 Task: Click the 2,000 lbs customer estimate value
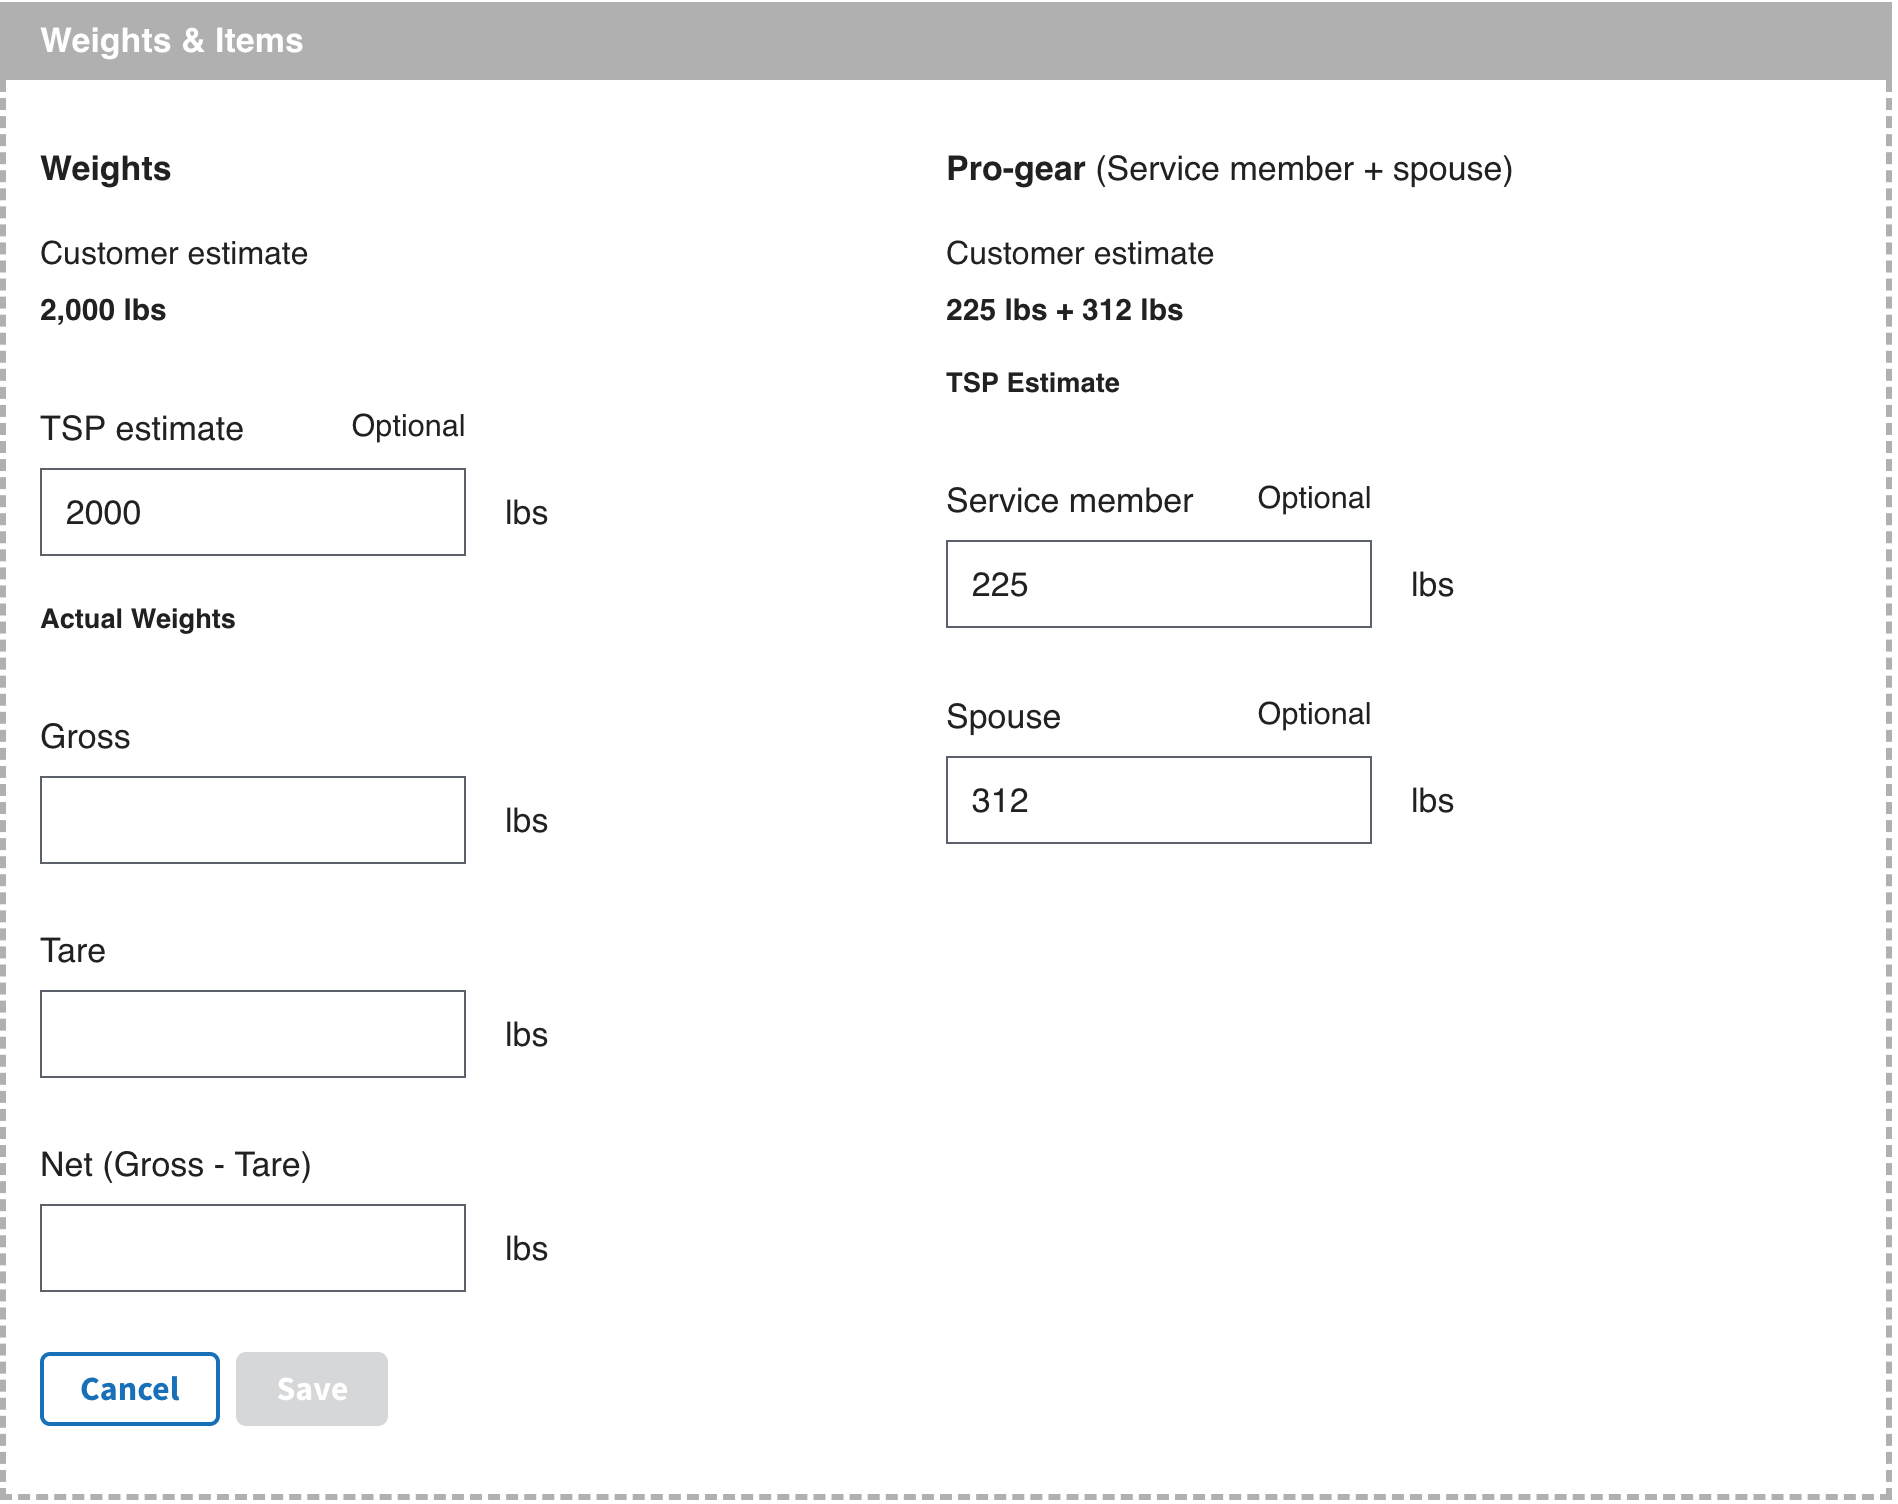click(x=103, y=310)
